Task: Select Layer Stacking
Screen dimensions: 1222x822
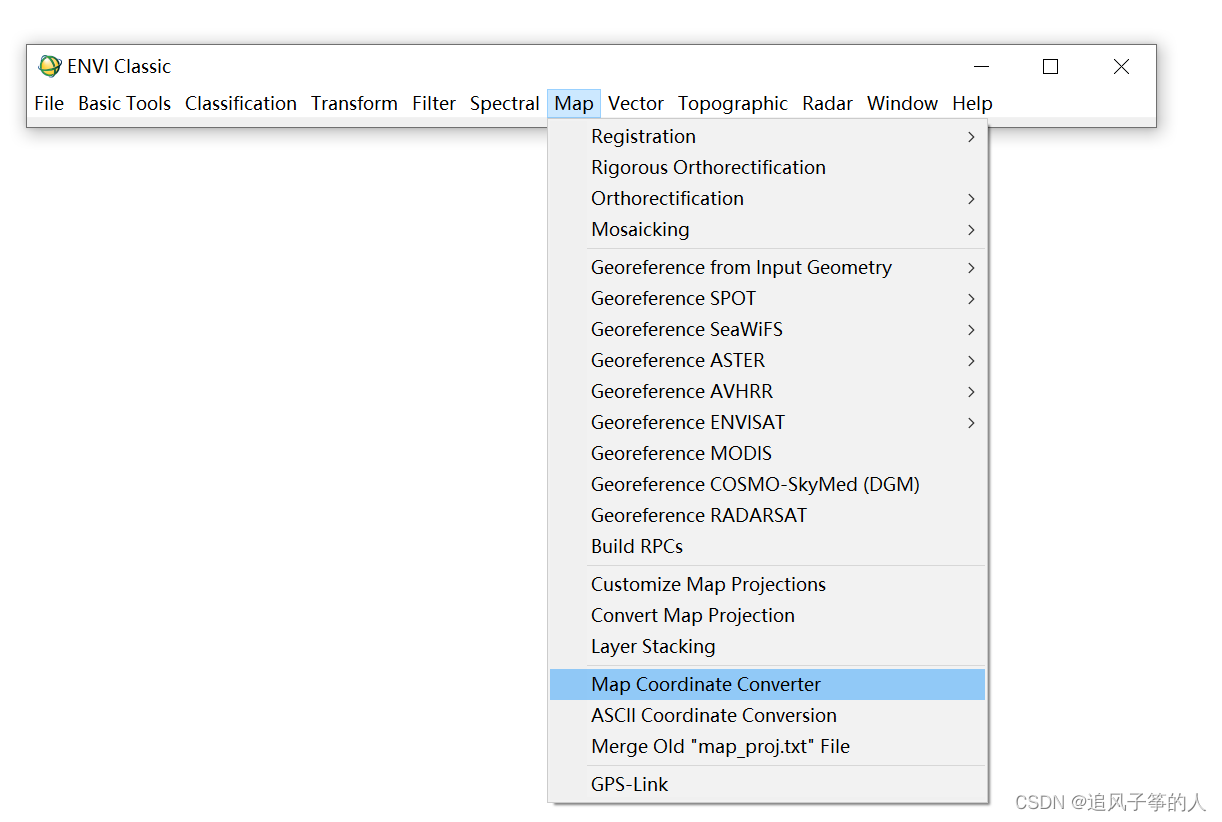Action: coord(767,646)
